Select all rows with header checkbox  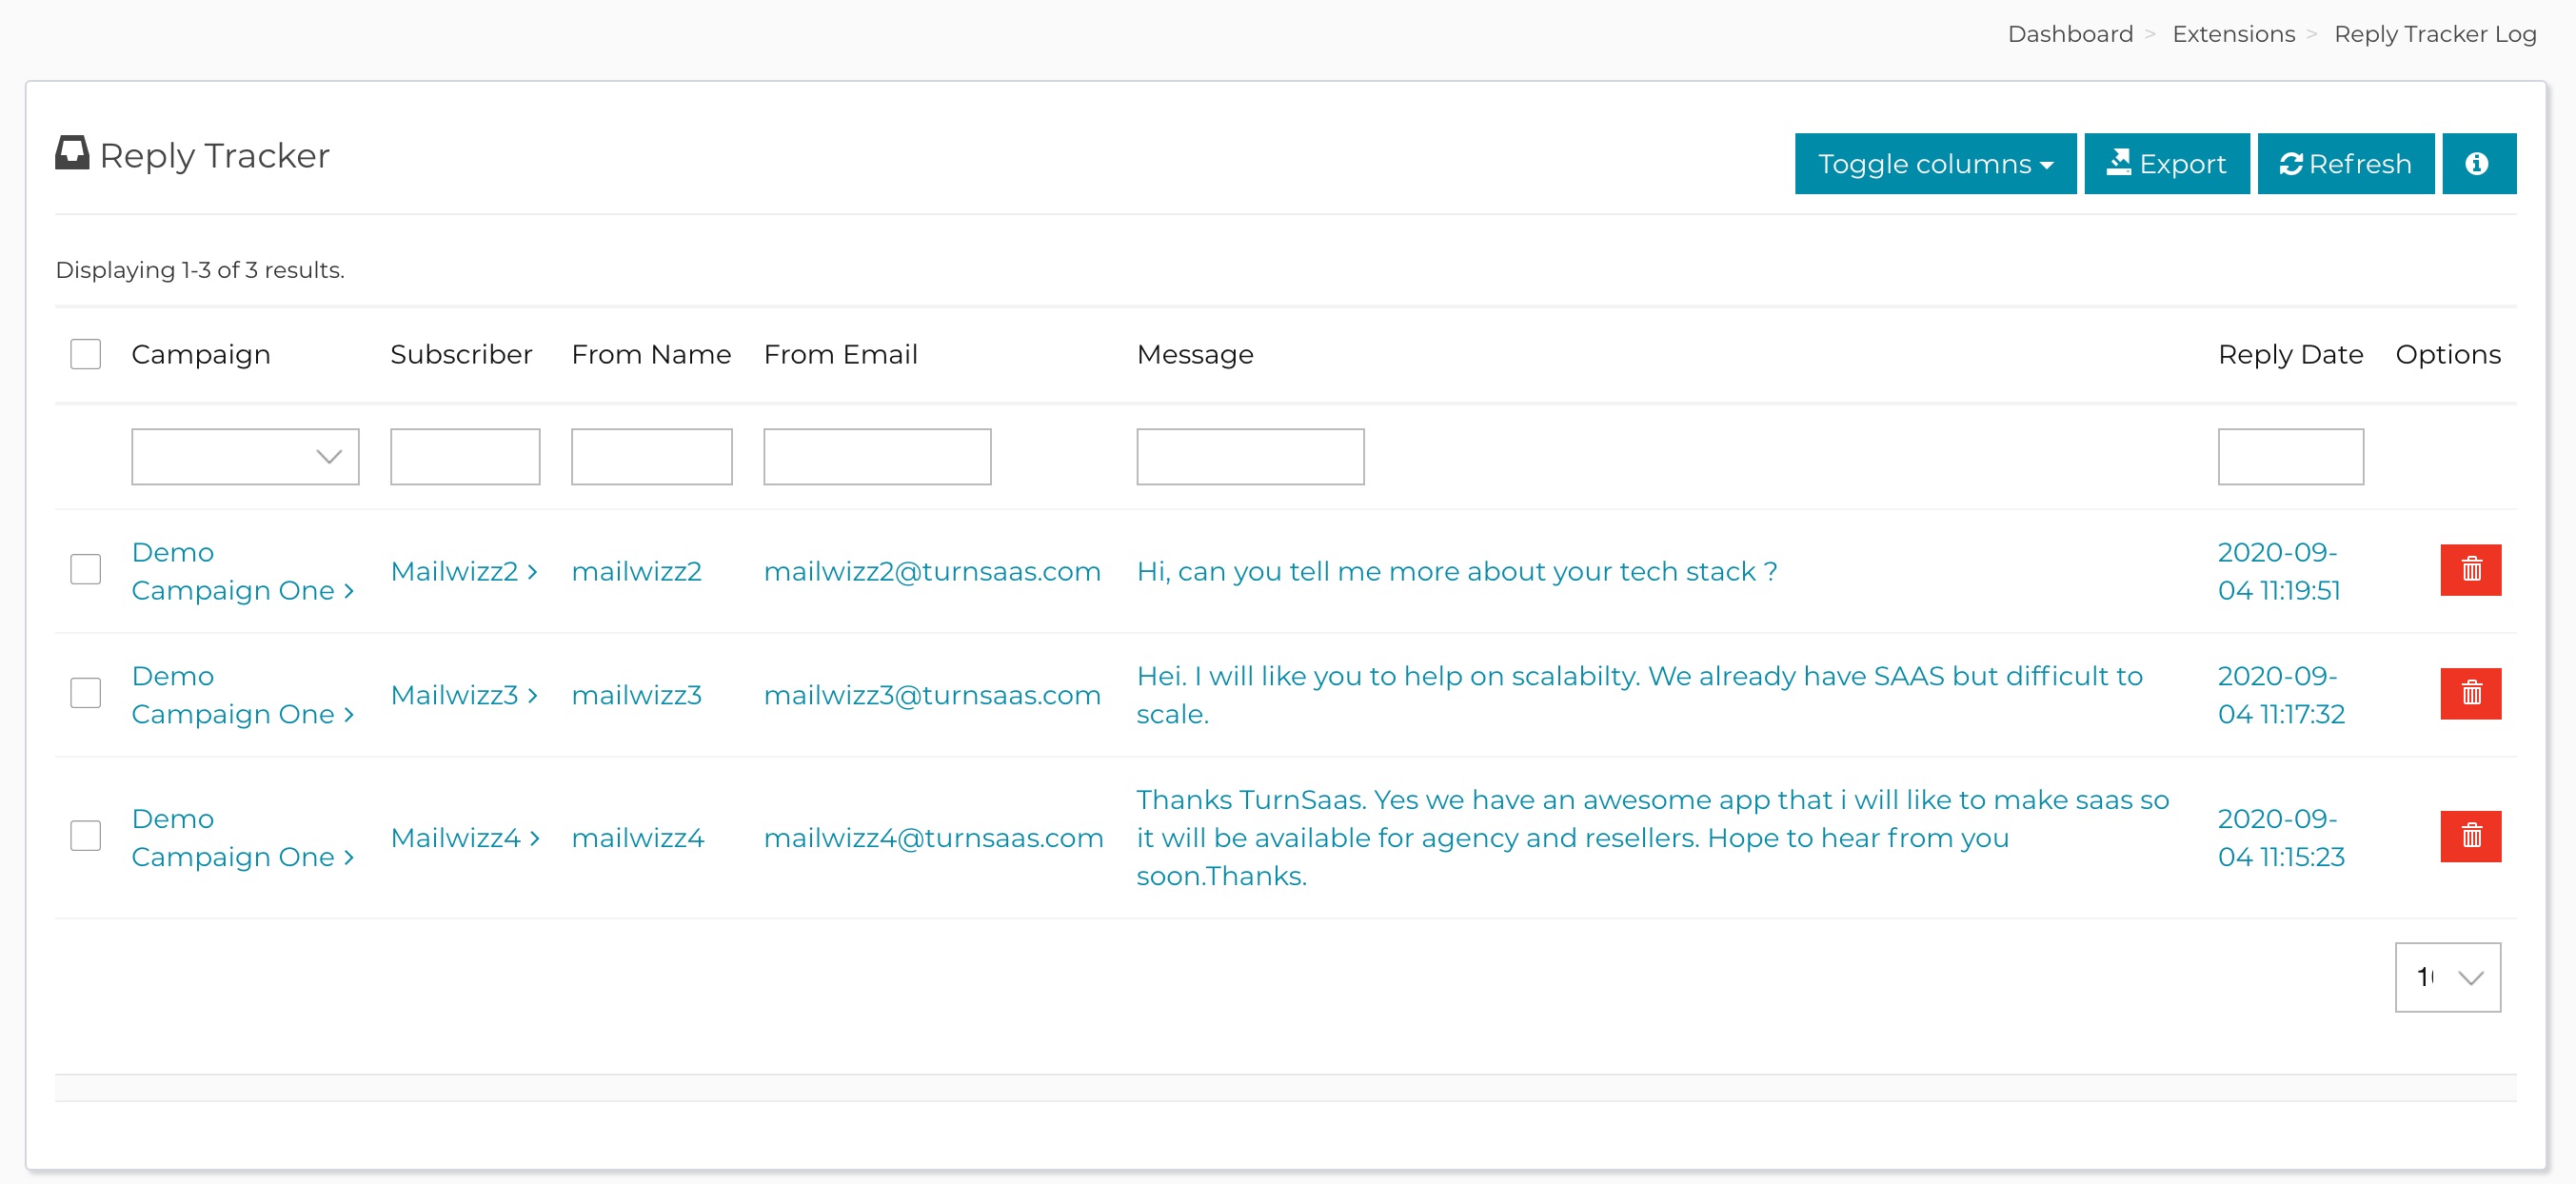pos(86,354)
